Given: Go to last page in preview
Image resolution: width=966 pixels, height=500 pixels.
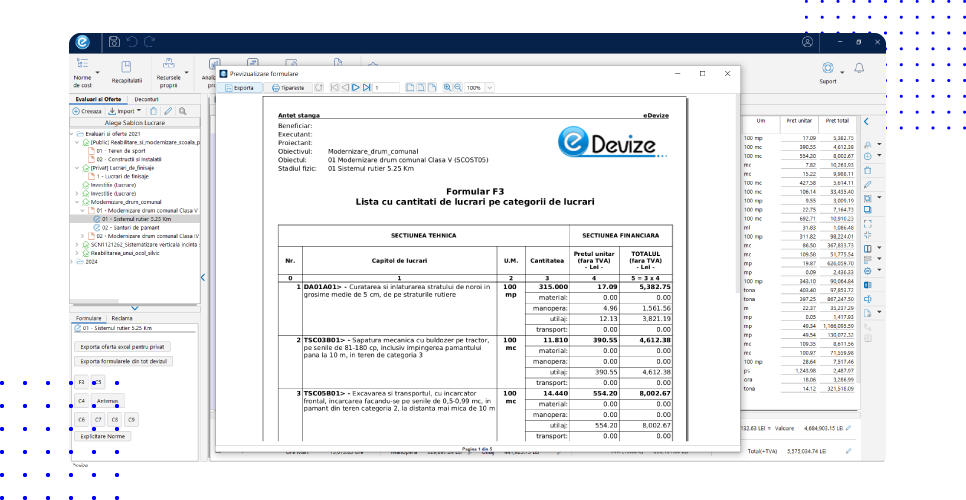Looking at the screenshot, I should coord(367,88).
